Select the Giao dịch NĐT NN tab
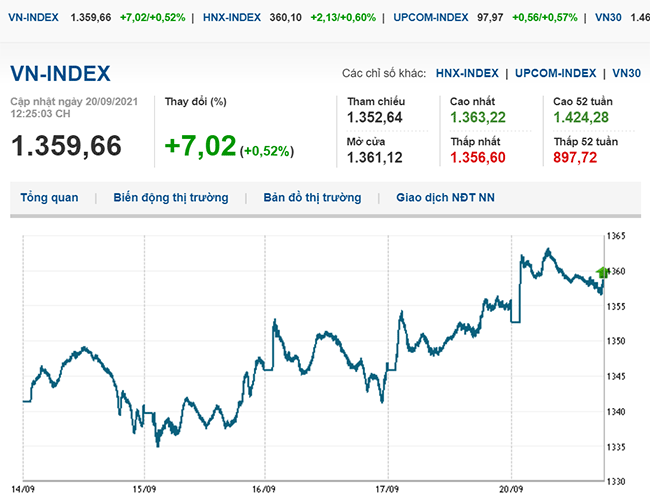 click(x=445, y=198)
